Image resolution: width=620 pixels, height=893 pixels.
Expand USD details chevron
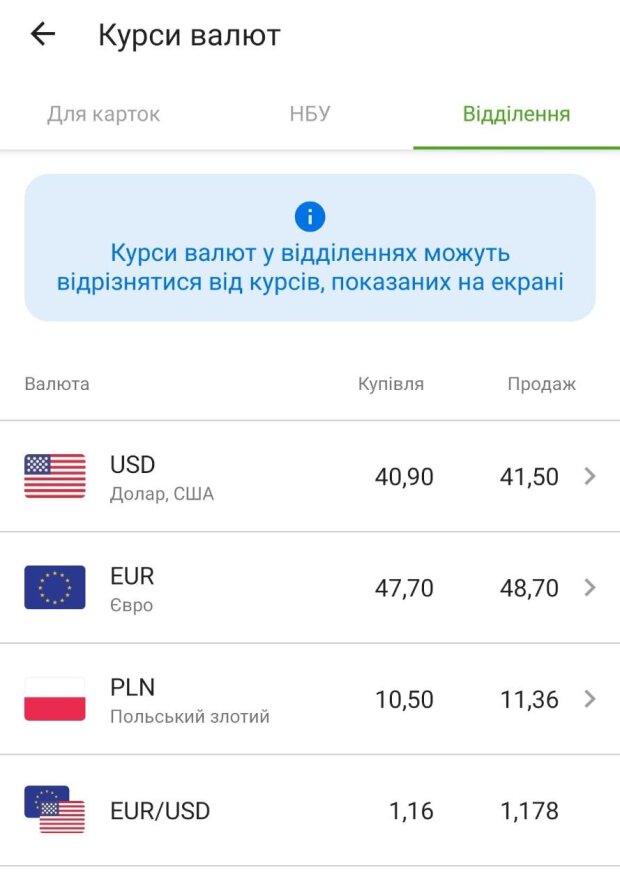coord(590,477)
